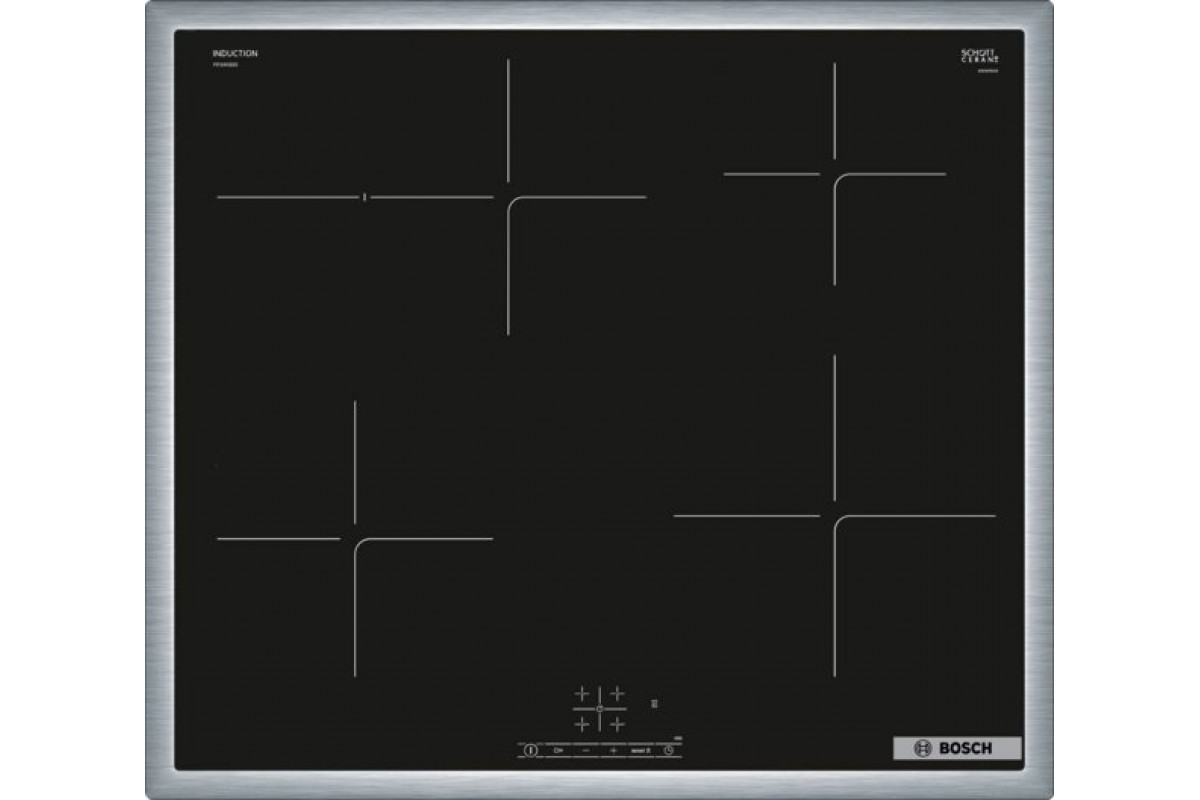
Task: Tap center of rear-left cooking zone crosshair
Action: coord(508,197)
